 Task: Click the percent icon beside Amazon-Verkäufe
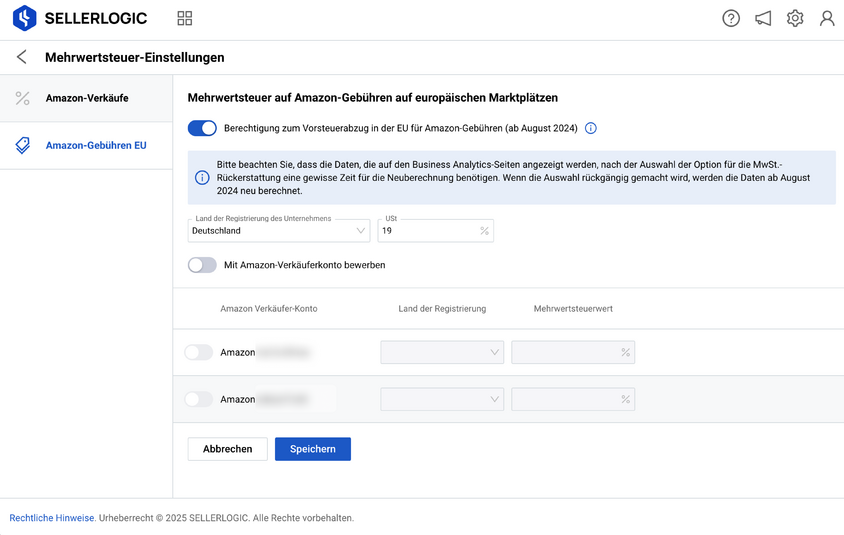22,98
